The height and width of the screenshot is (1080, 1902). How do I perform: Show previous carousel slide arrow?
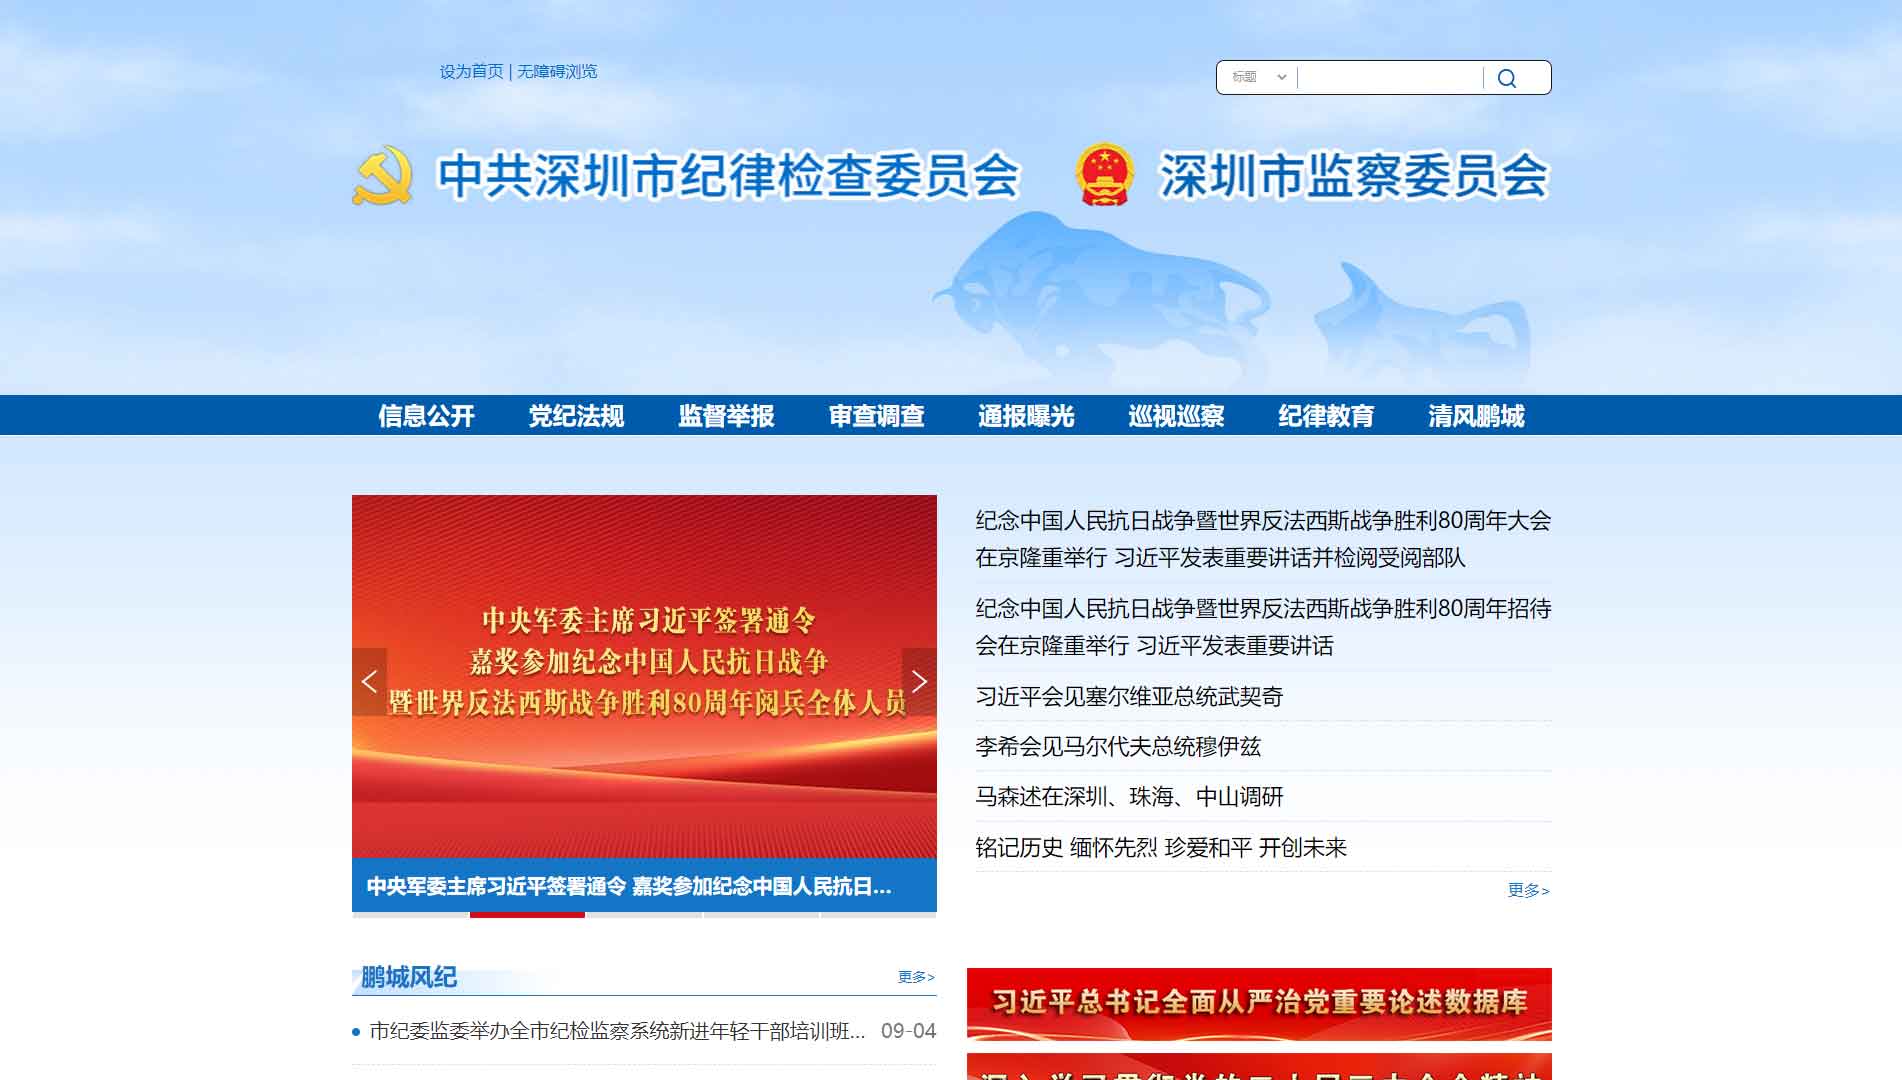(369, 682)
